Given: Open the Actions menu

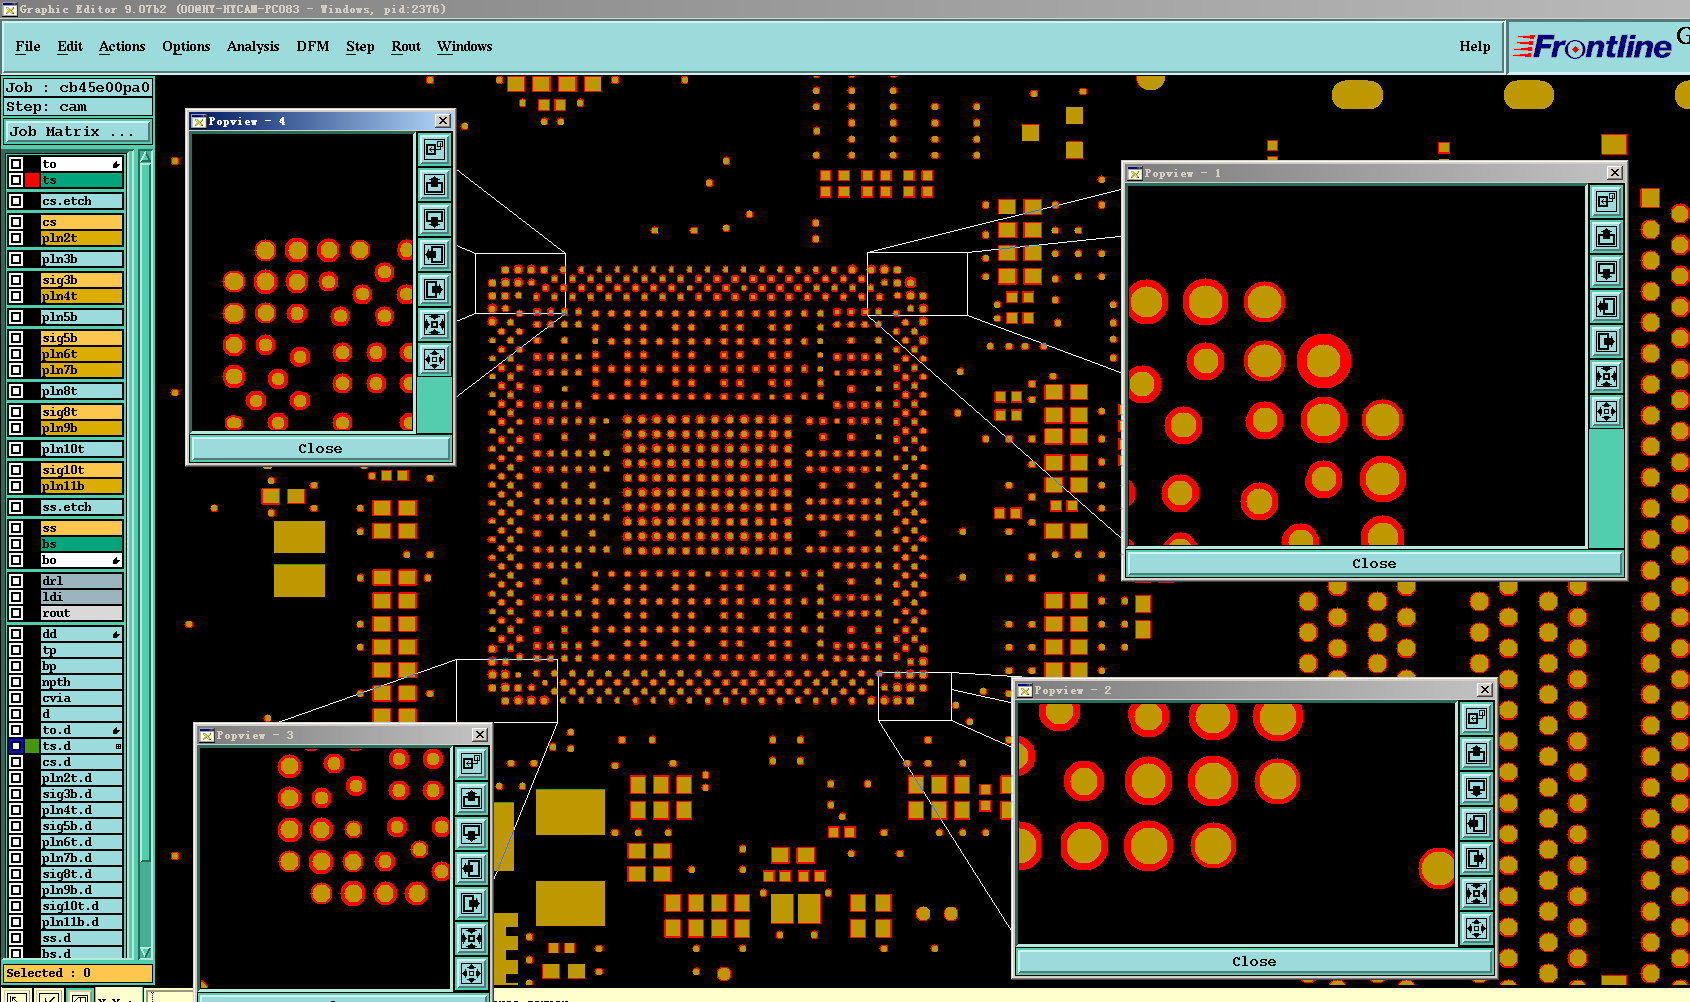Looking at the screenshot, I should 122,46.
